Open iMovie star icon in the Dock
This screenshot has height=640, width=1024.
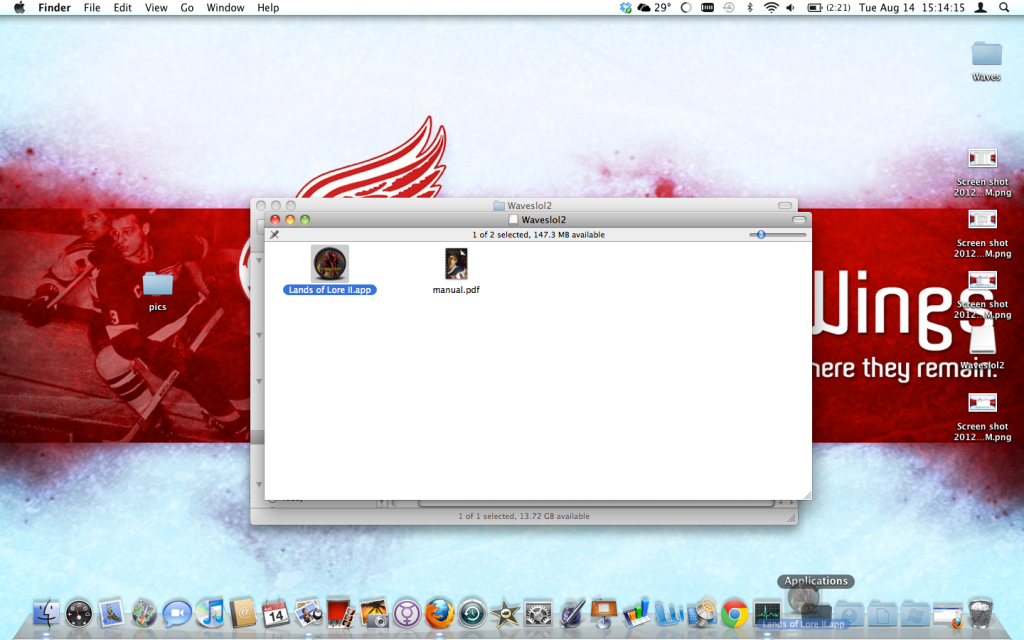(505, 614)
